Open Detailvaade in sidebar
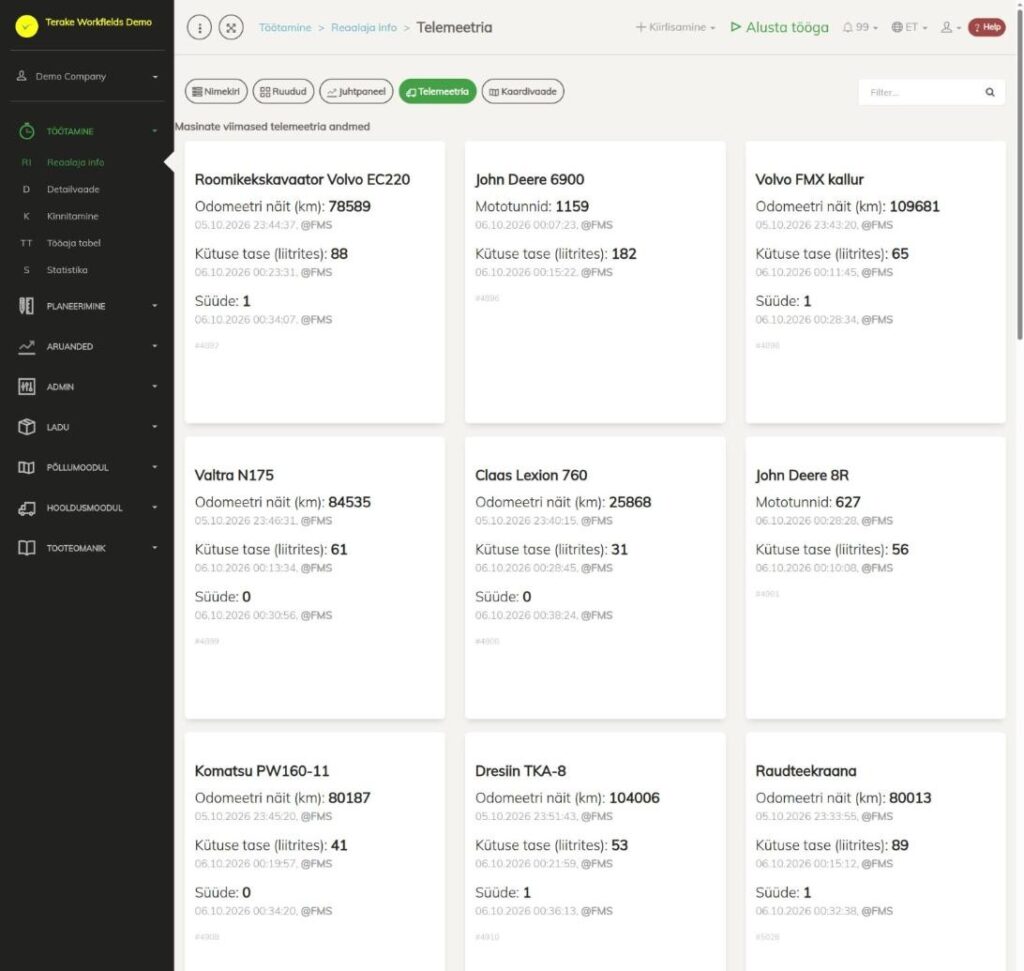This screenshot has height=971, width=1024. (x=73, y=189)
